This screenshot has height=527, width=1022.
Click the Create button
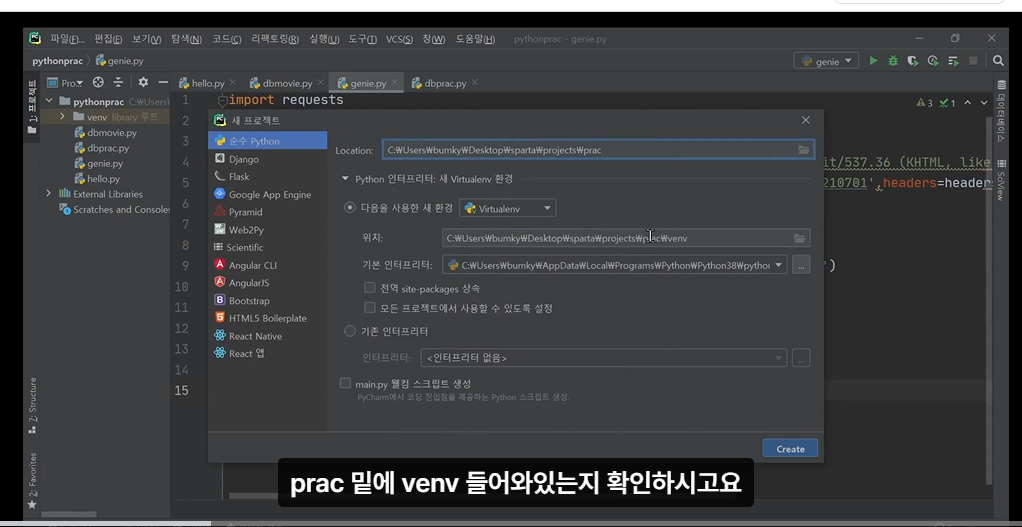pos(790,449)
